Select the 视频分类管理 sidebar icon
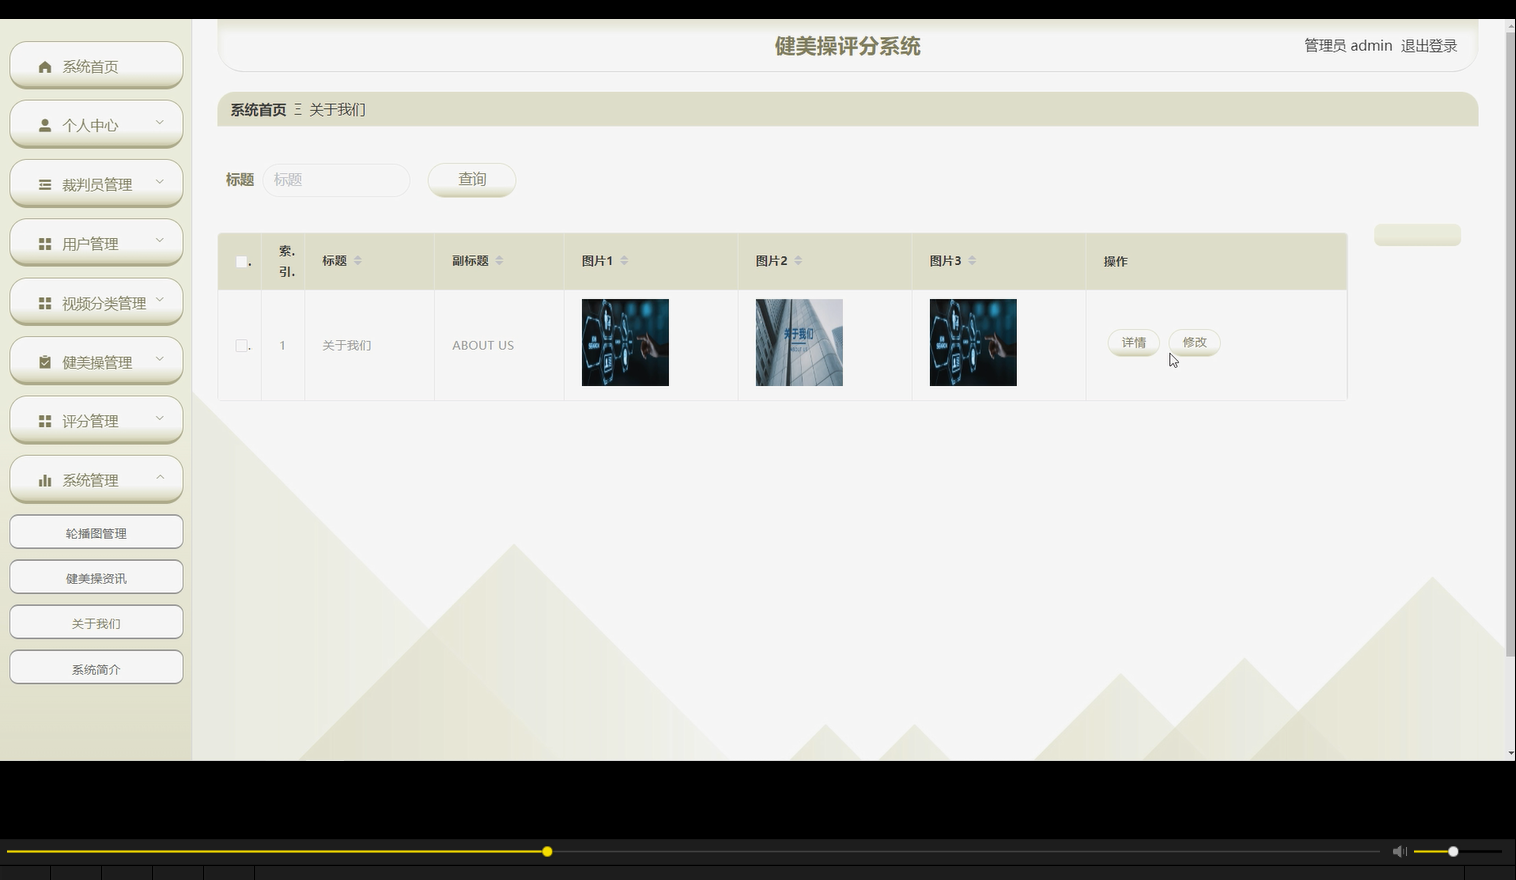The height and width of the screenshot is (880, 1516). [45, 301]
